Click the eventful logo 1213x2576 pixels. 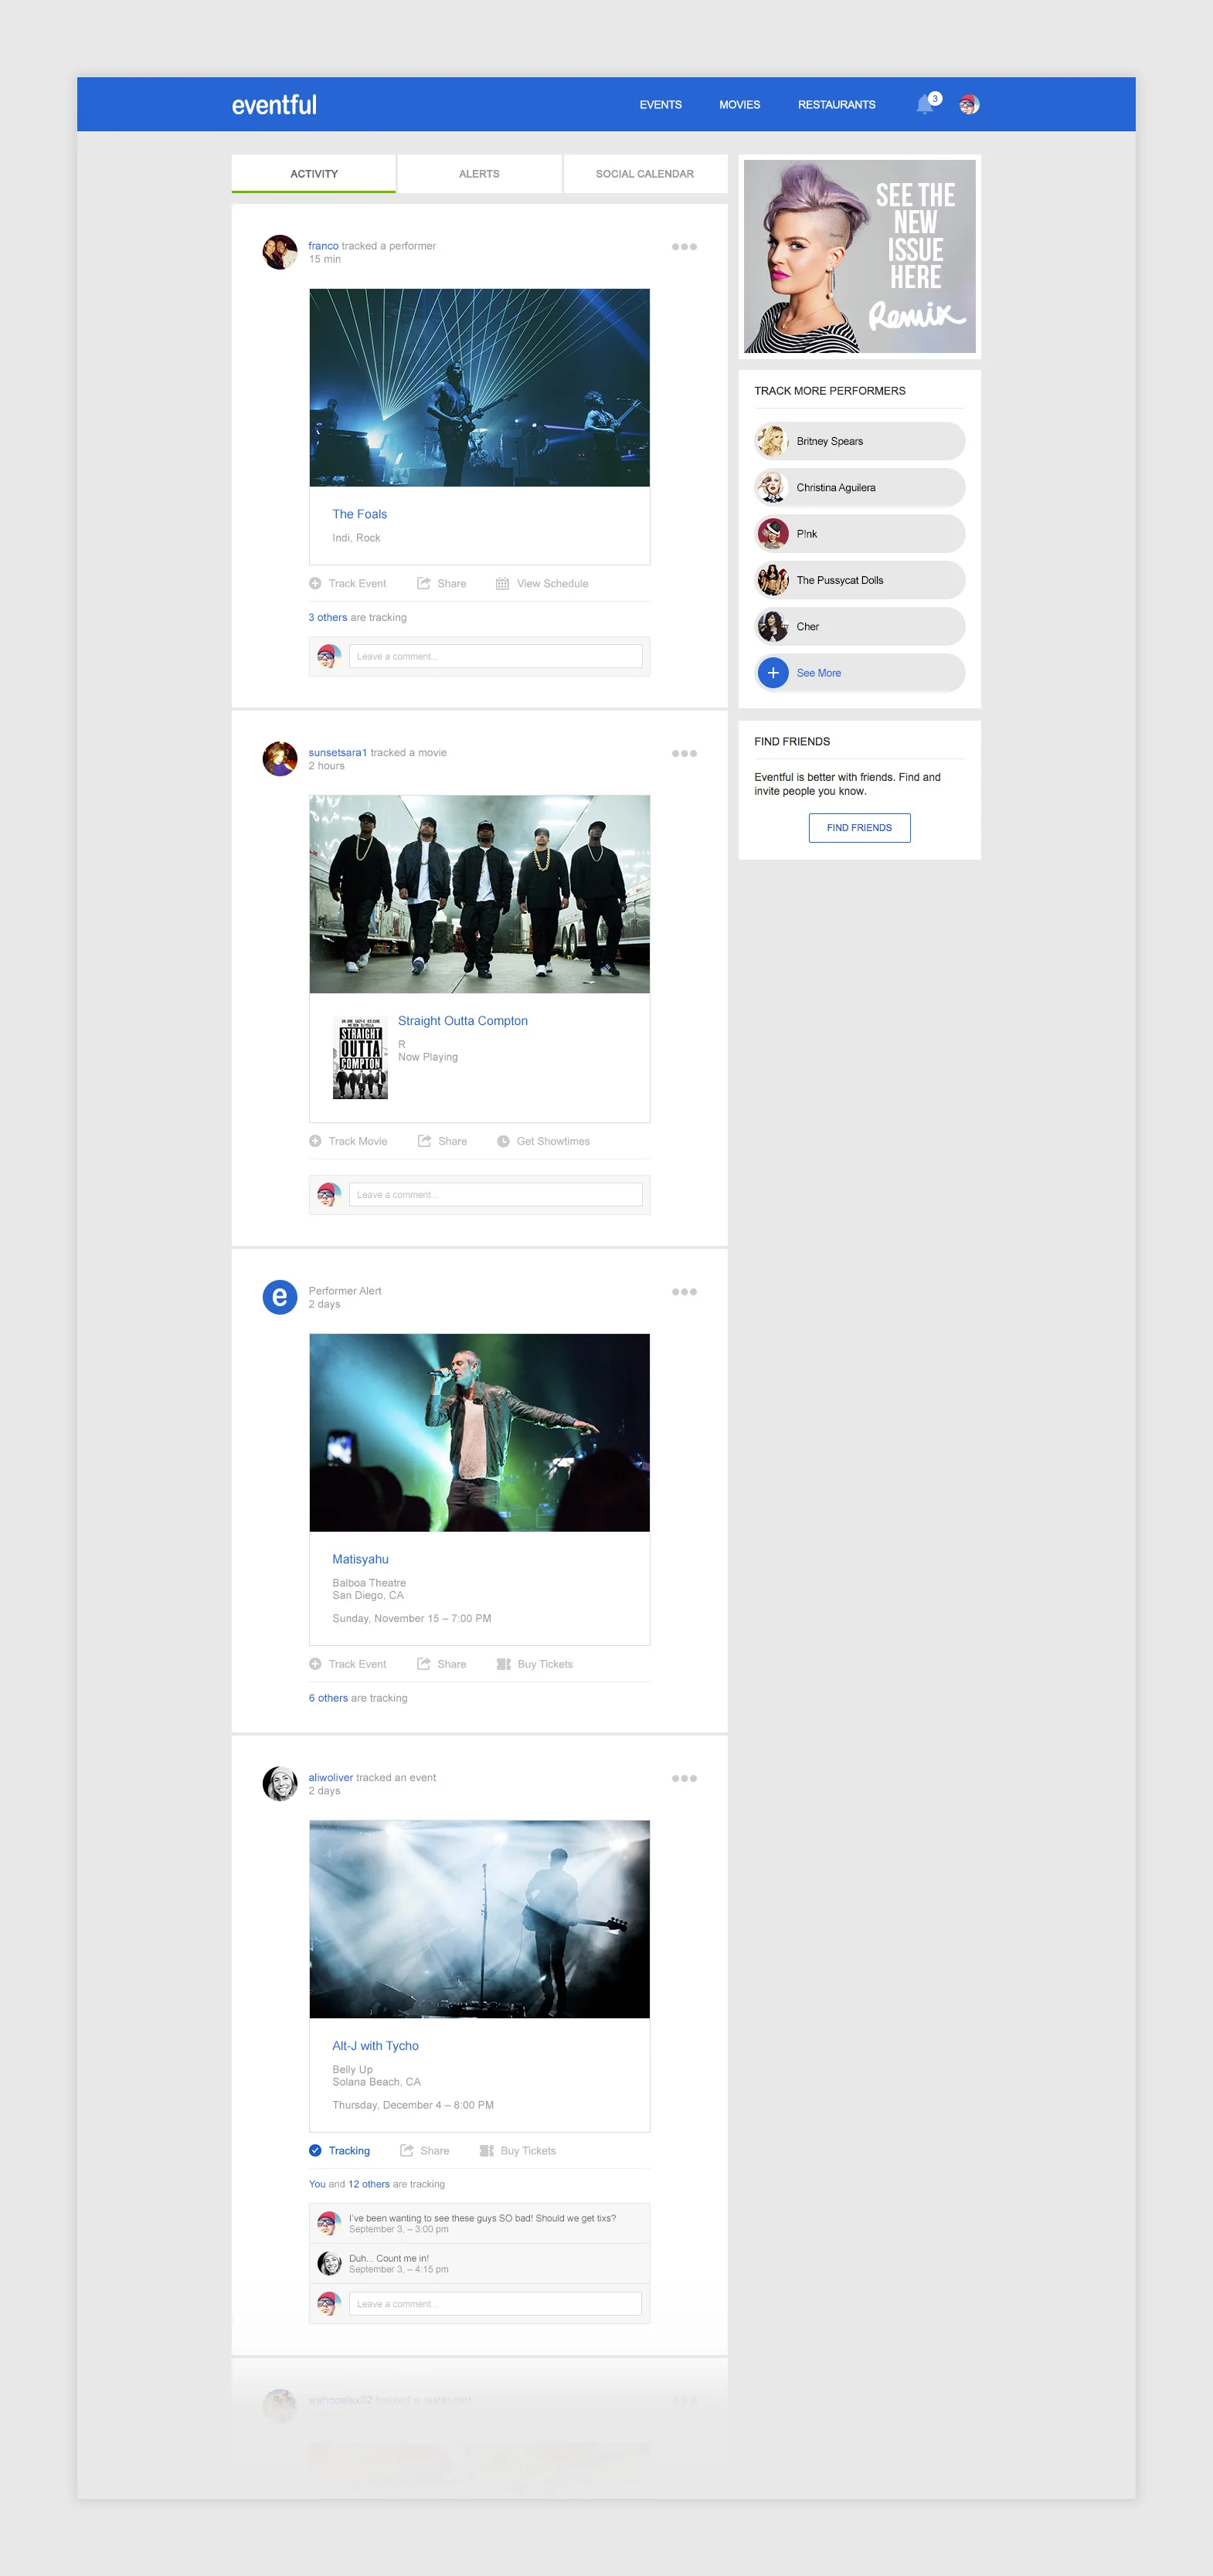[x=274, y=104]
